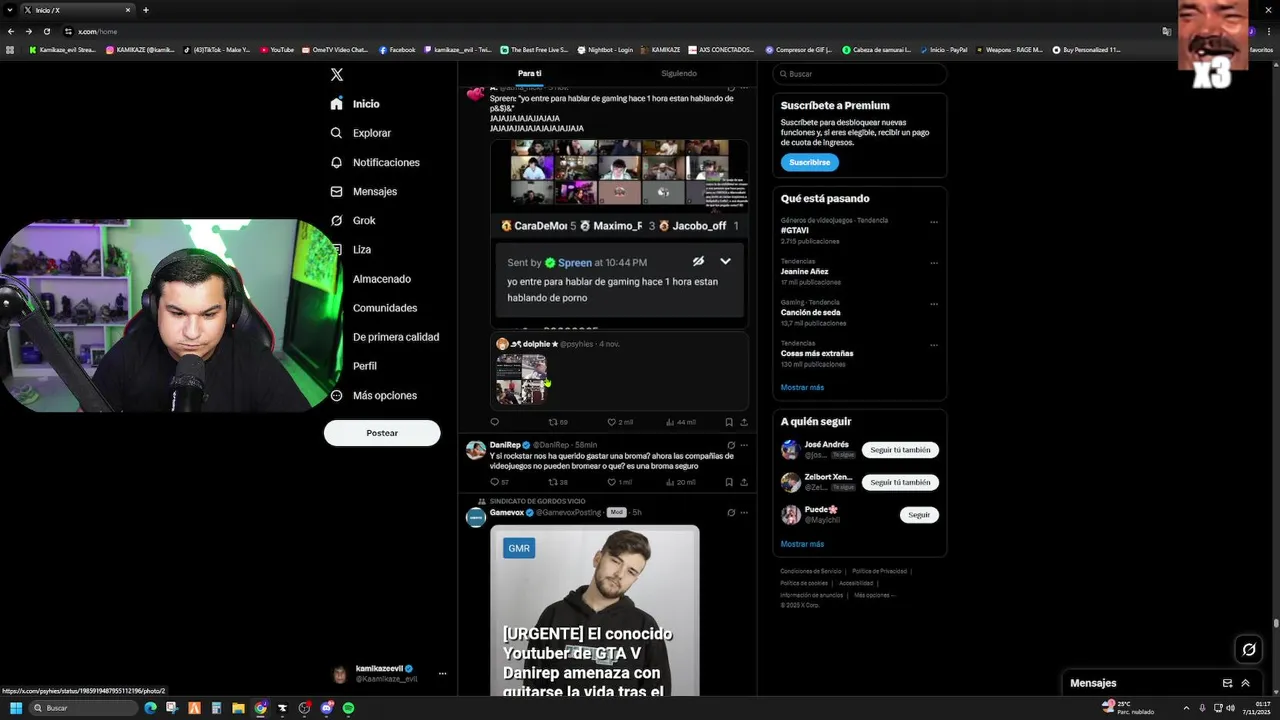This screenshot has width=1280, height=720.
Task: Click Seguir button for Puede
Action: [919, 515]
